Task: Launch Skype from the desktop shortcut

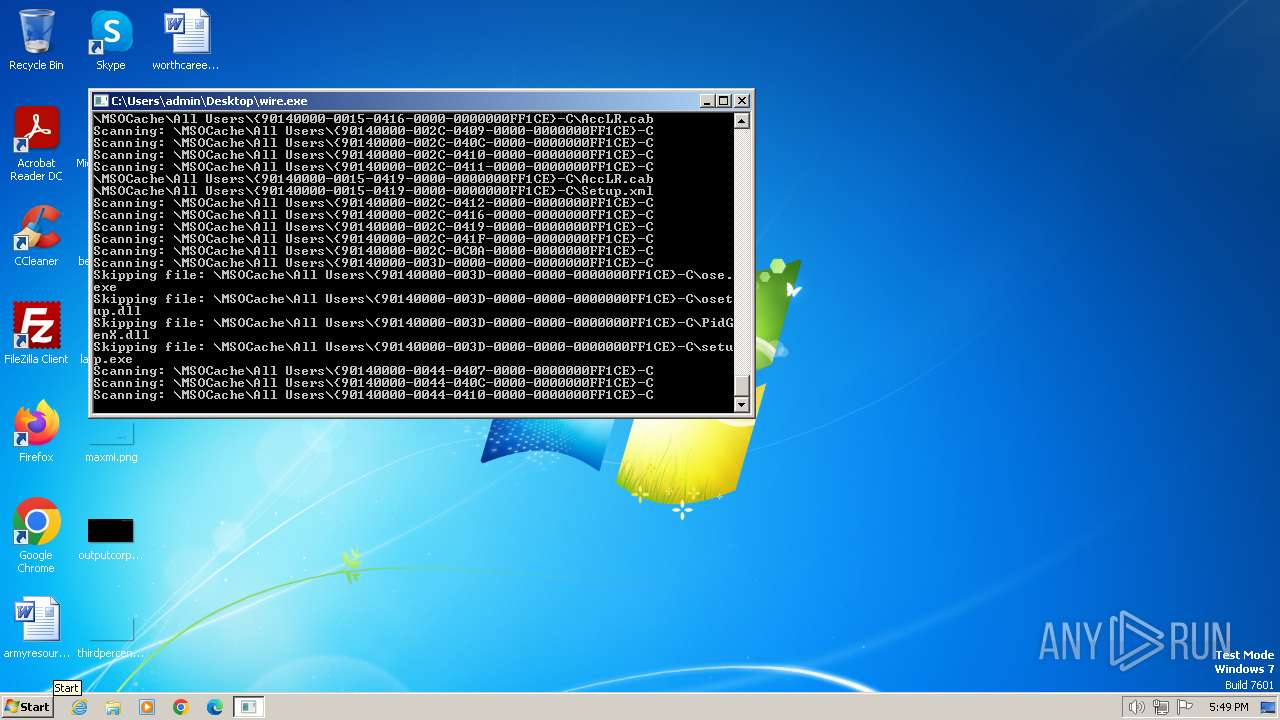Action: [x=111, y=40]
